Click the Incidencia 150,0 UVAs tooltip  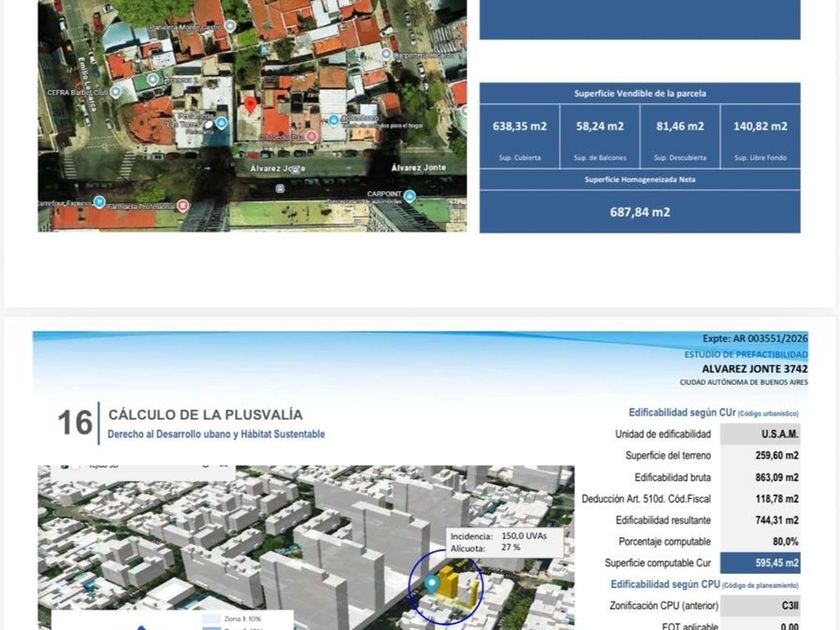pyautogui.click(x=505, y=542)
